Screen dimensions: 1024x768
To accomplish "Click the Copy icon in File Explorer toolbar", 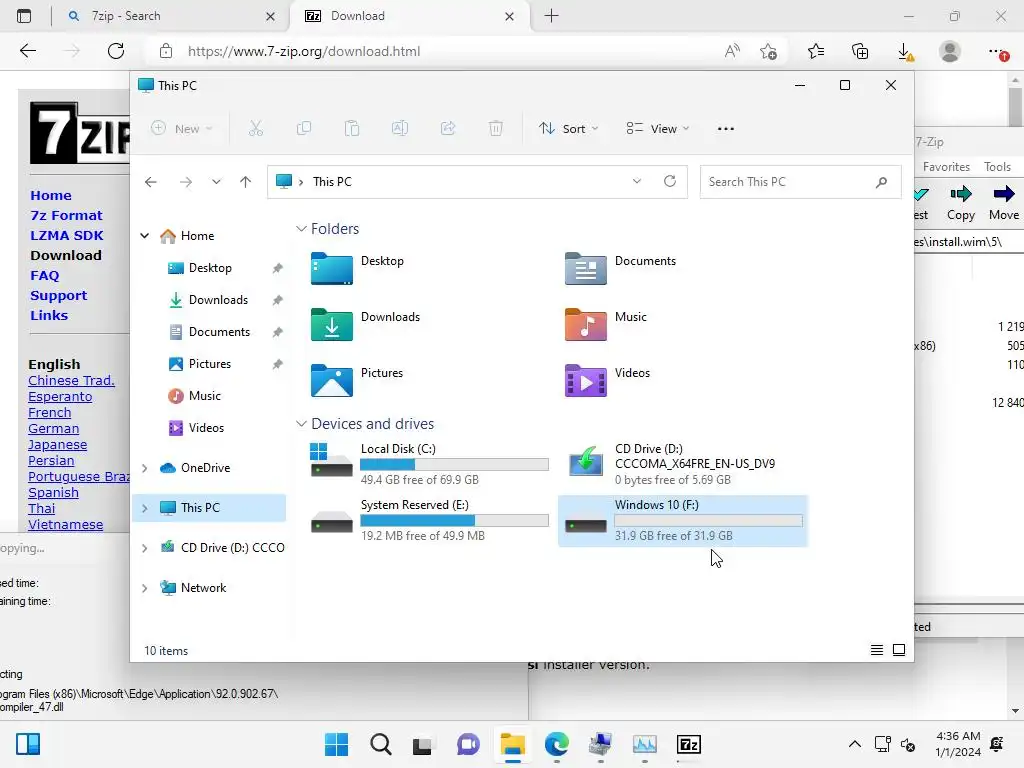I will [304, 129].
